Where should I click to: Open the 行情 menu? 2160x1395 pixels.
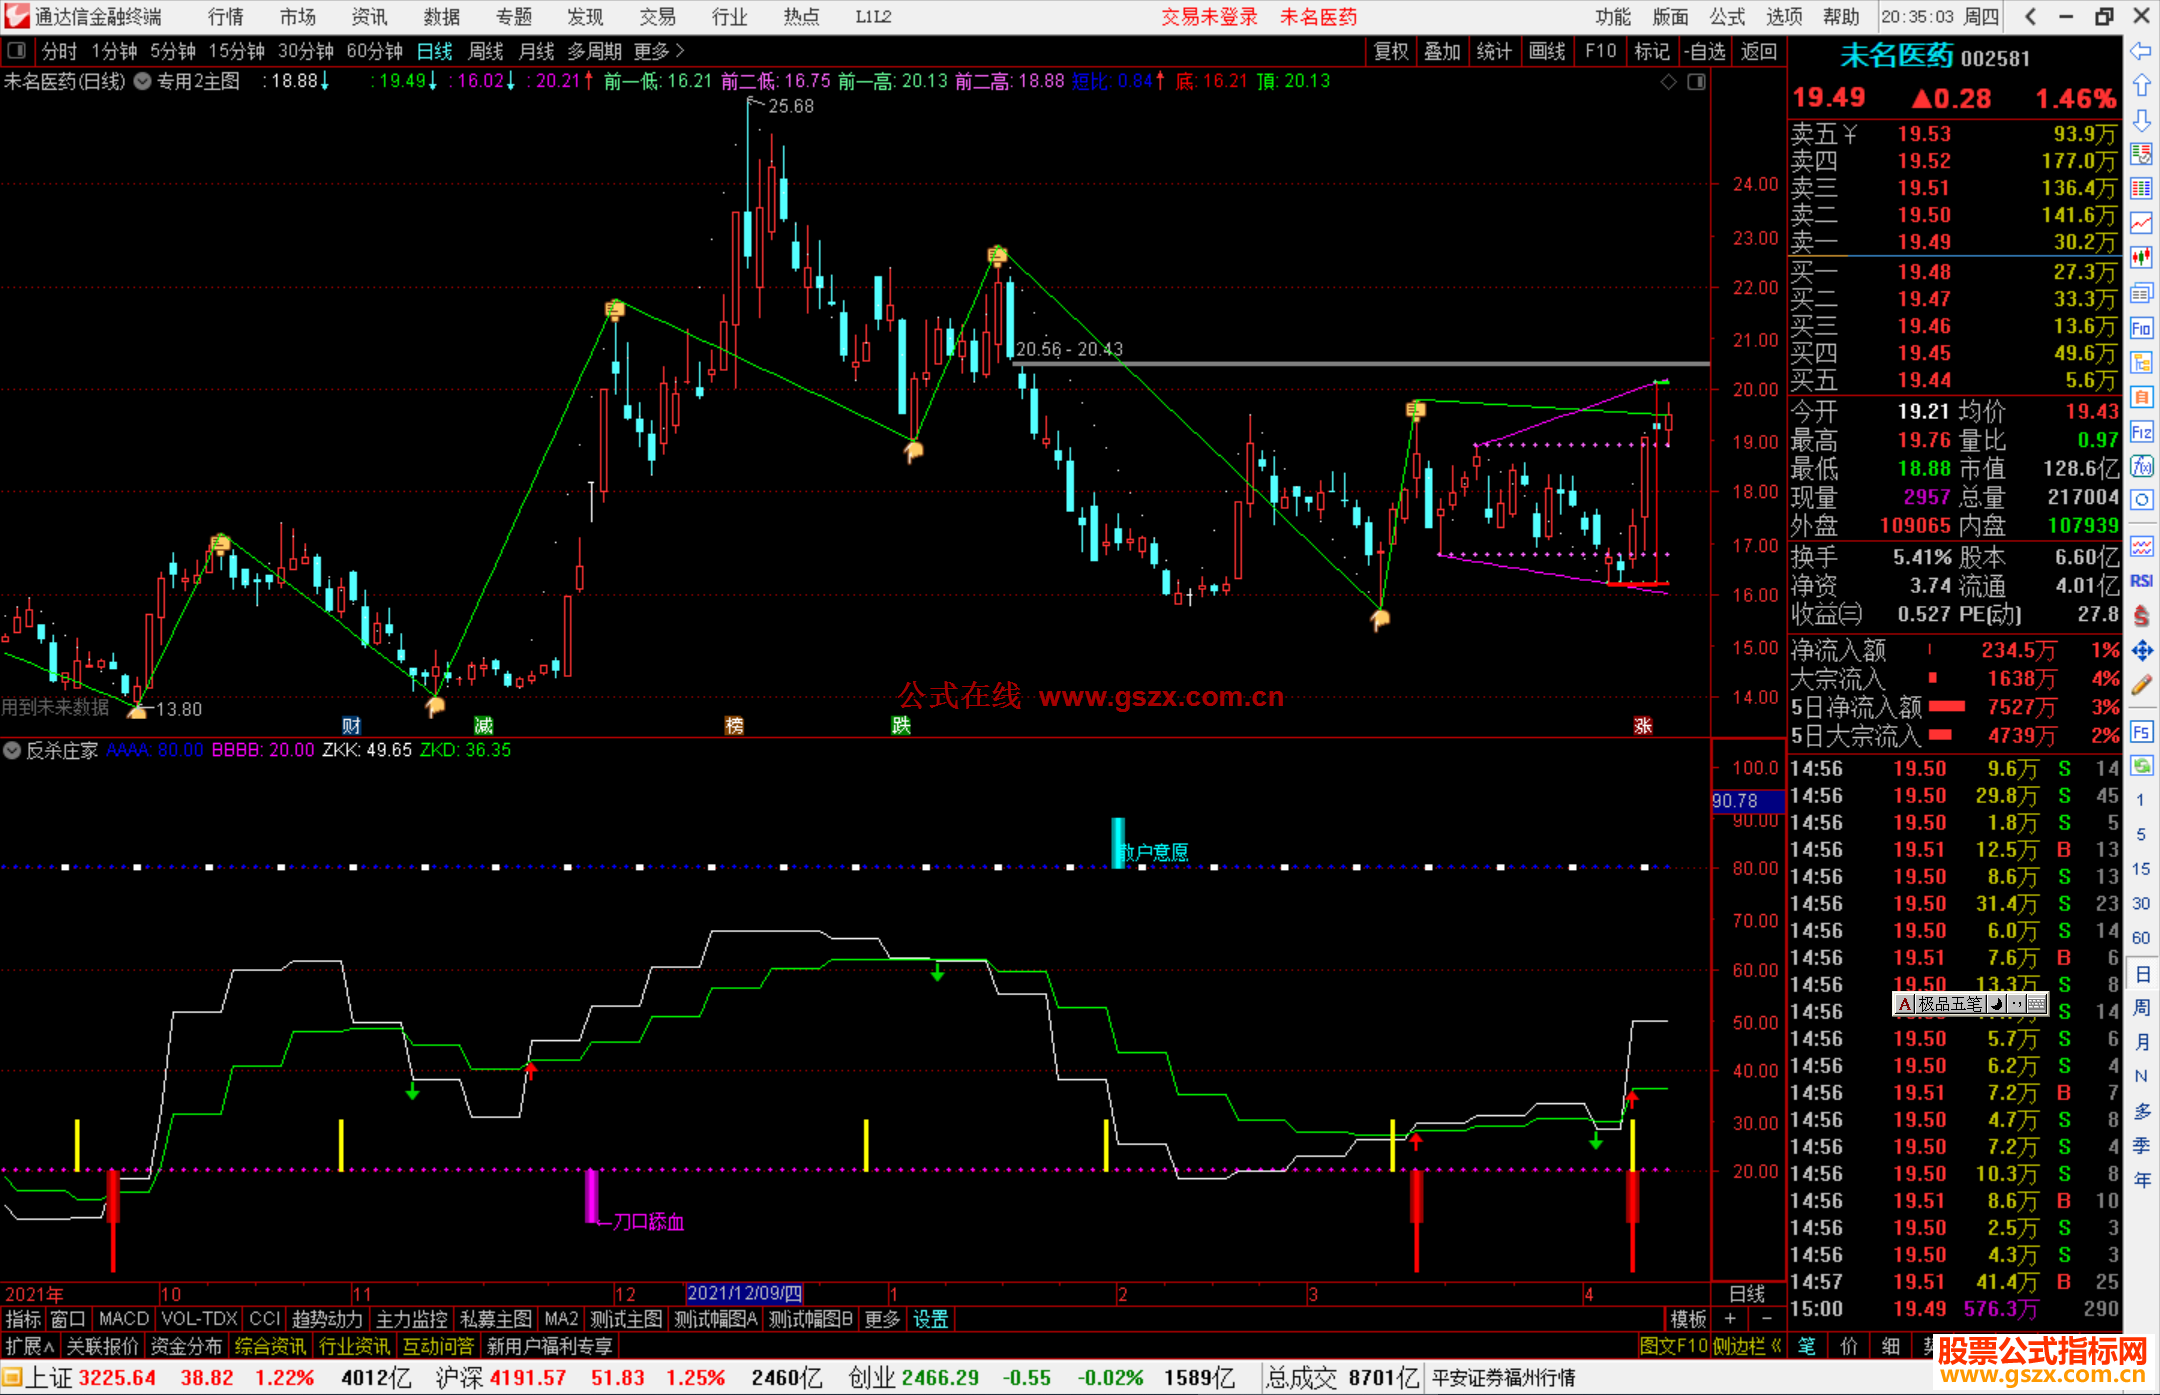tap(226, 17)
